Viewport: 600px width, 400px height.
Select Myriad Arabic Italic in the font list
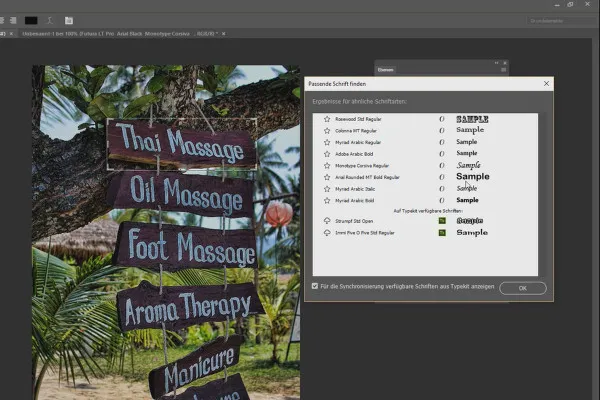click(x=355, y=189)
